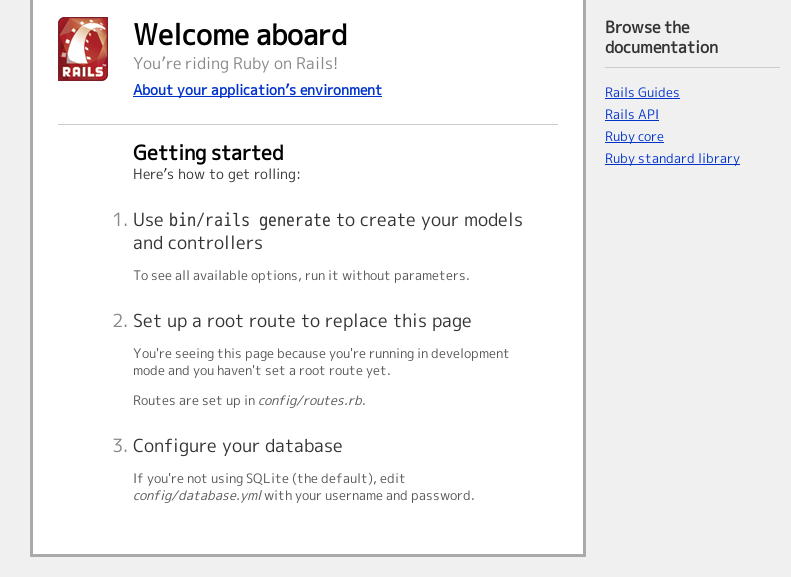
Task: Click the Welcome aboard heading
Action: tap(240, 35)
